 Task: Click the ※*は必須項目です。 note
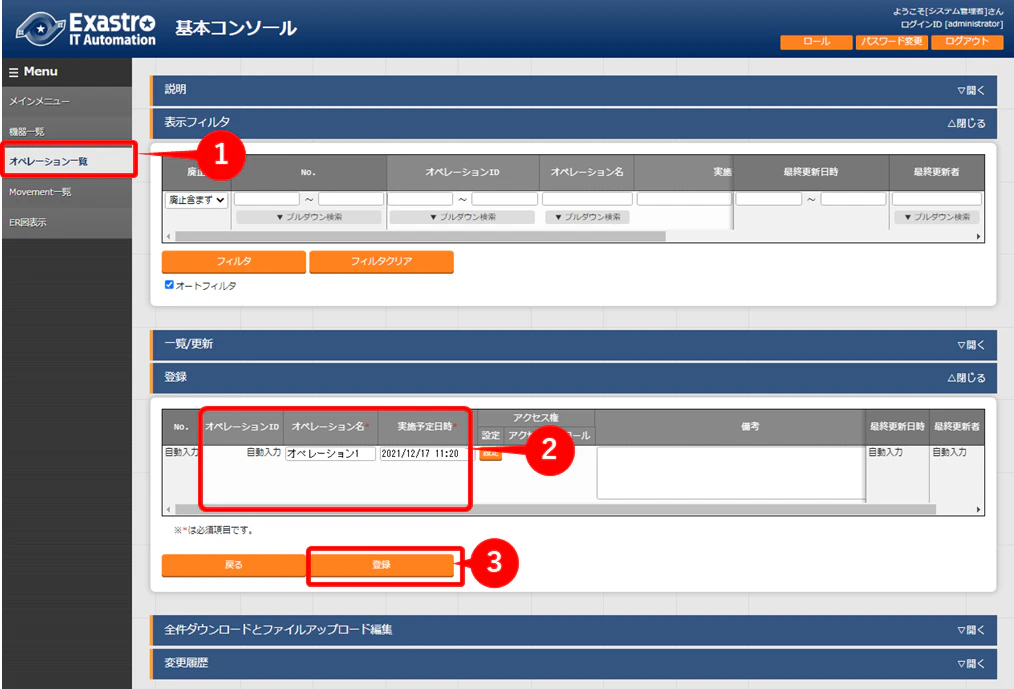click(x=213, y=530)
